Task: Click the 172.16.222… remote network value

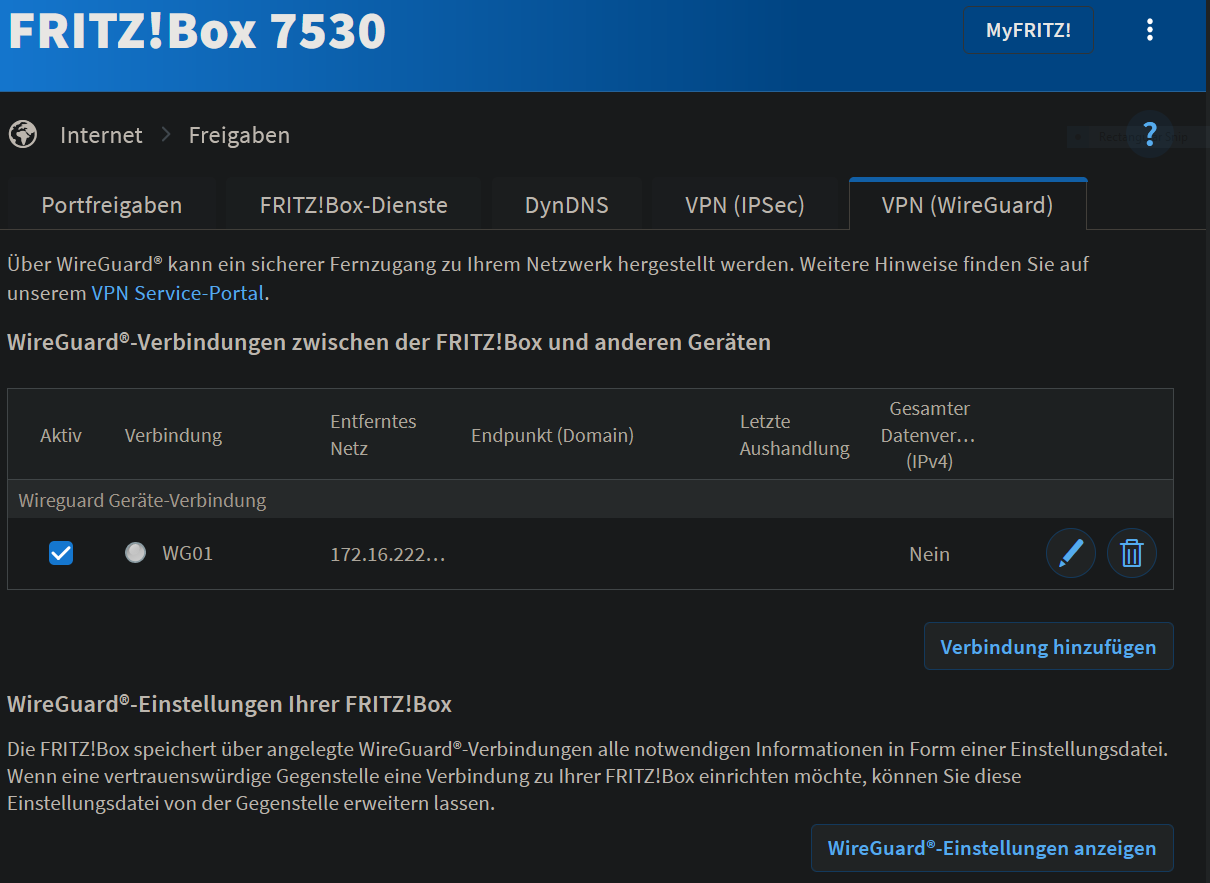Action: tap(388, 554)
